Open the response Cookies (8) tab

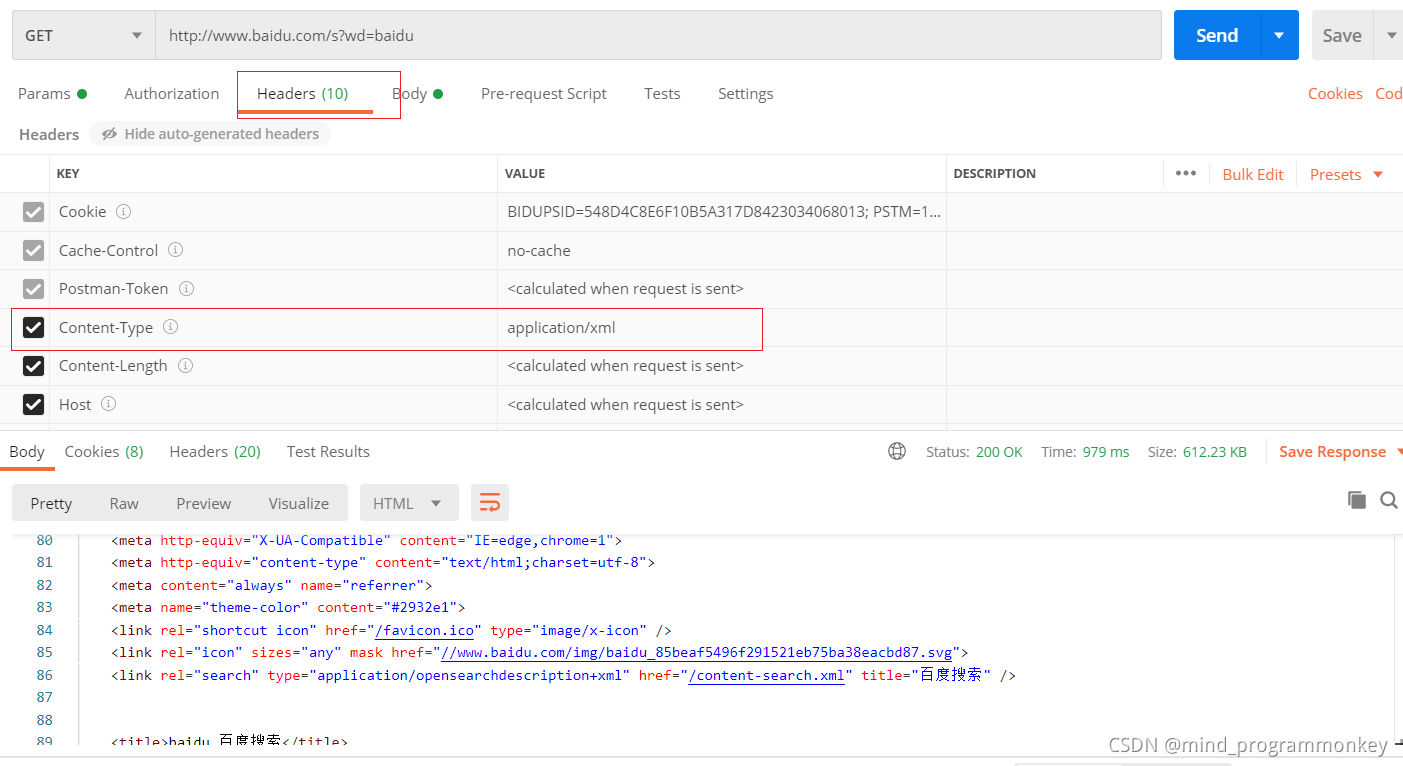pos(104,451)
